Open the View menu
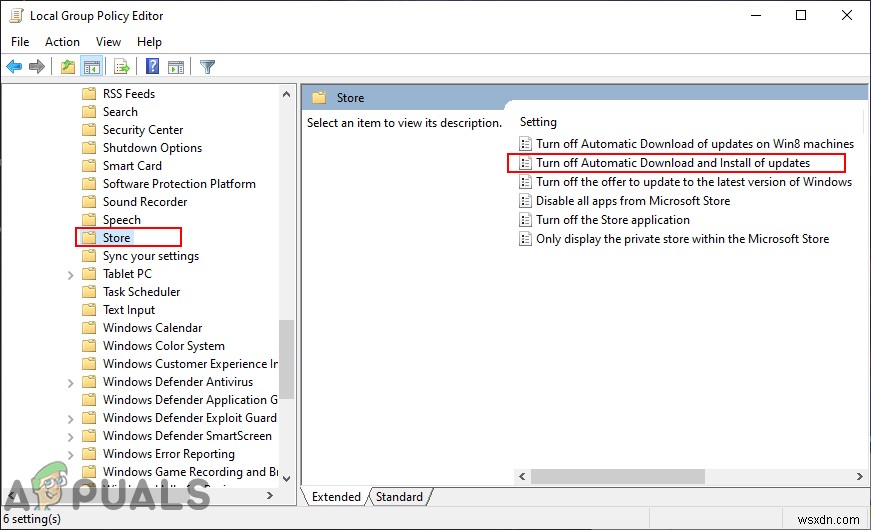Screen dimensions: 871x530 108,42
